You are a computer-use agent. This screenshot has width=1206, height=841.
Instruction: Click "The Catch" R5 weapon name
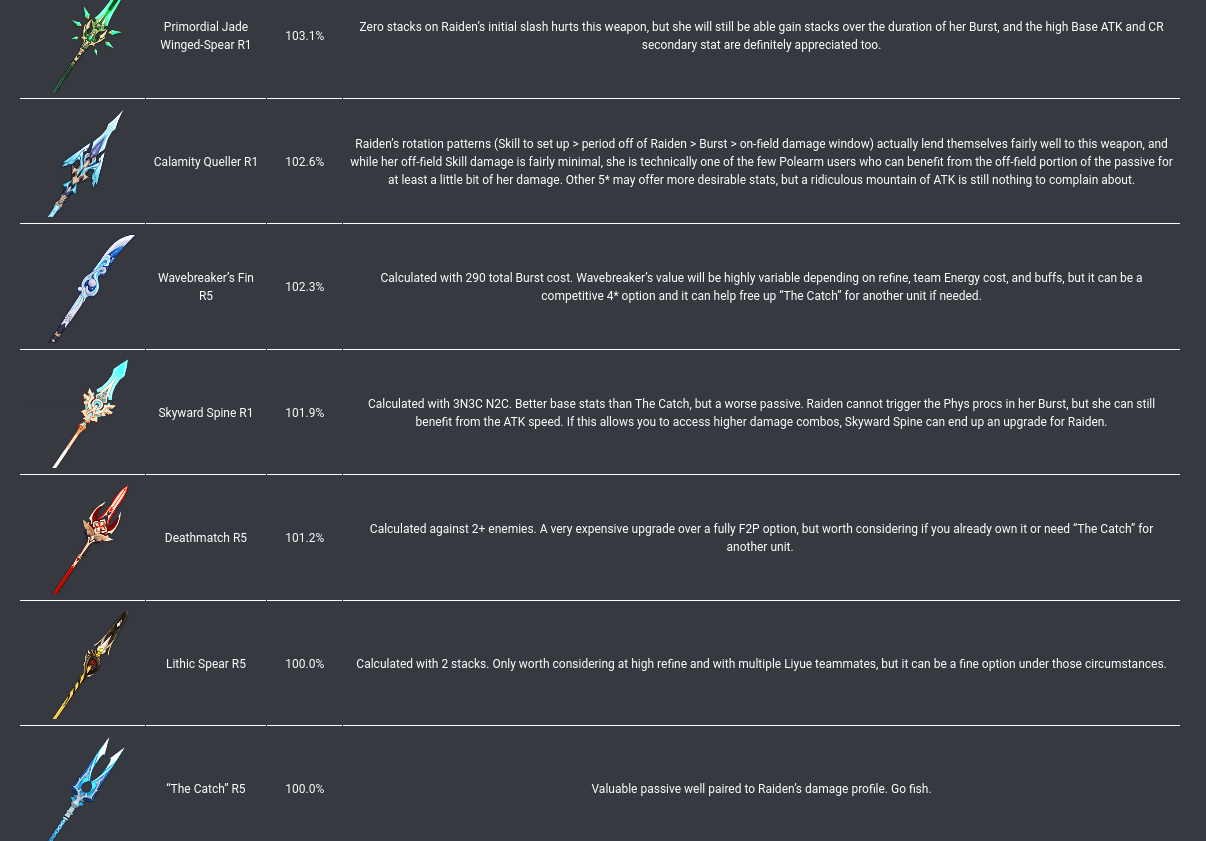click(x=206, y=789)
